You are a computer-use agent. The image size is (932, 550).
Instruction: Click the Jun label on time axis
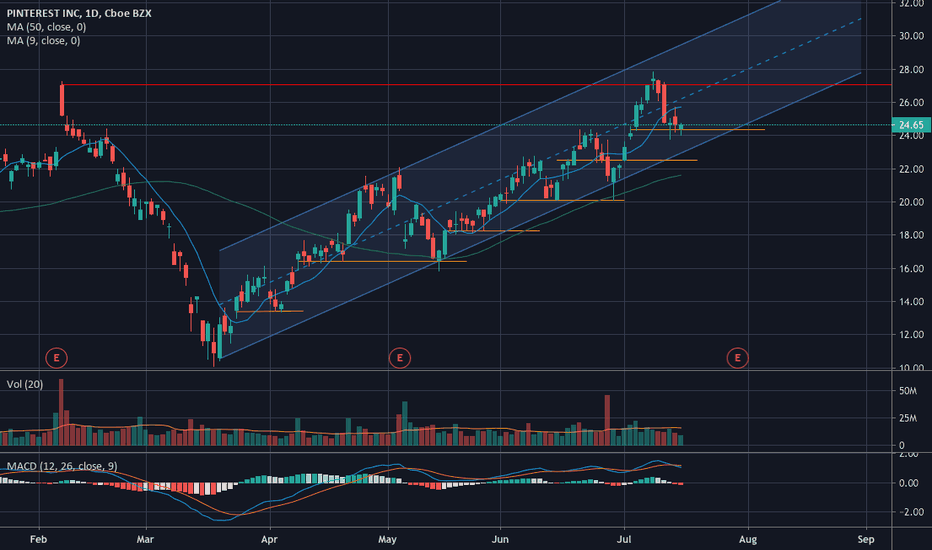point(500,539)
